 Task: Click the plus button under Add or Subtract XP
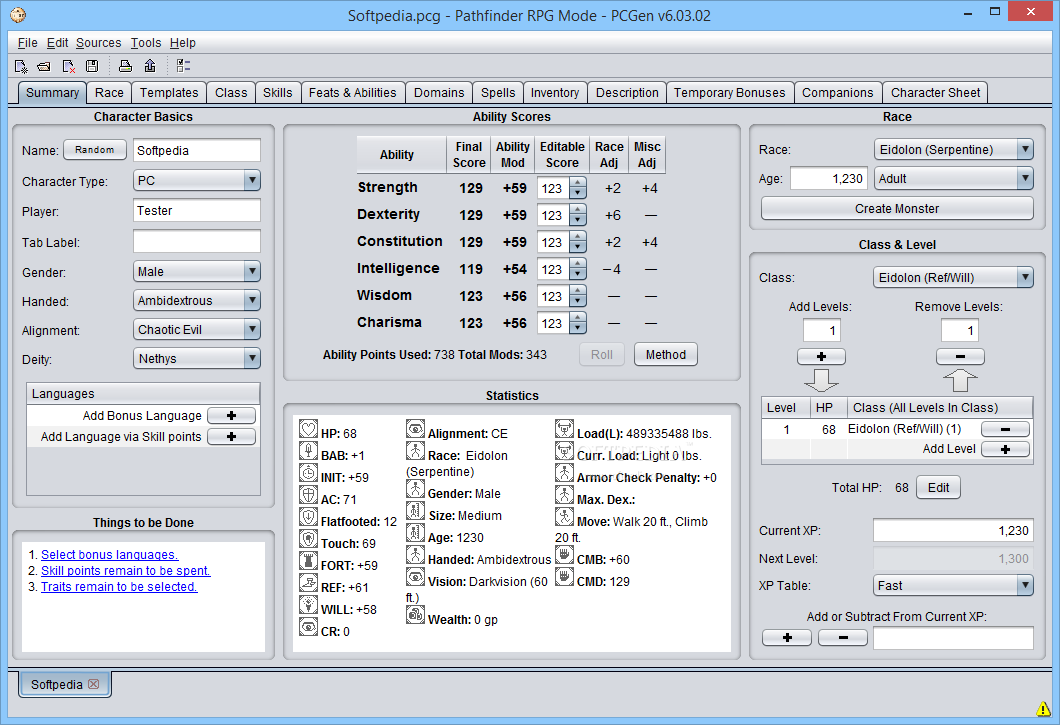(787, 637)
